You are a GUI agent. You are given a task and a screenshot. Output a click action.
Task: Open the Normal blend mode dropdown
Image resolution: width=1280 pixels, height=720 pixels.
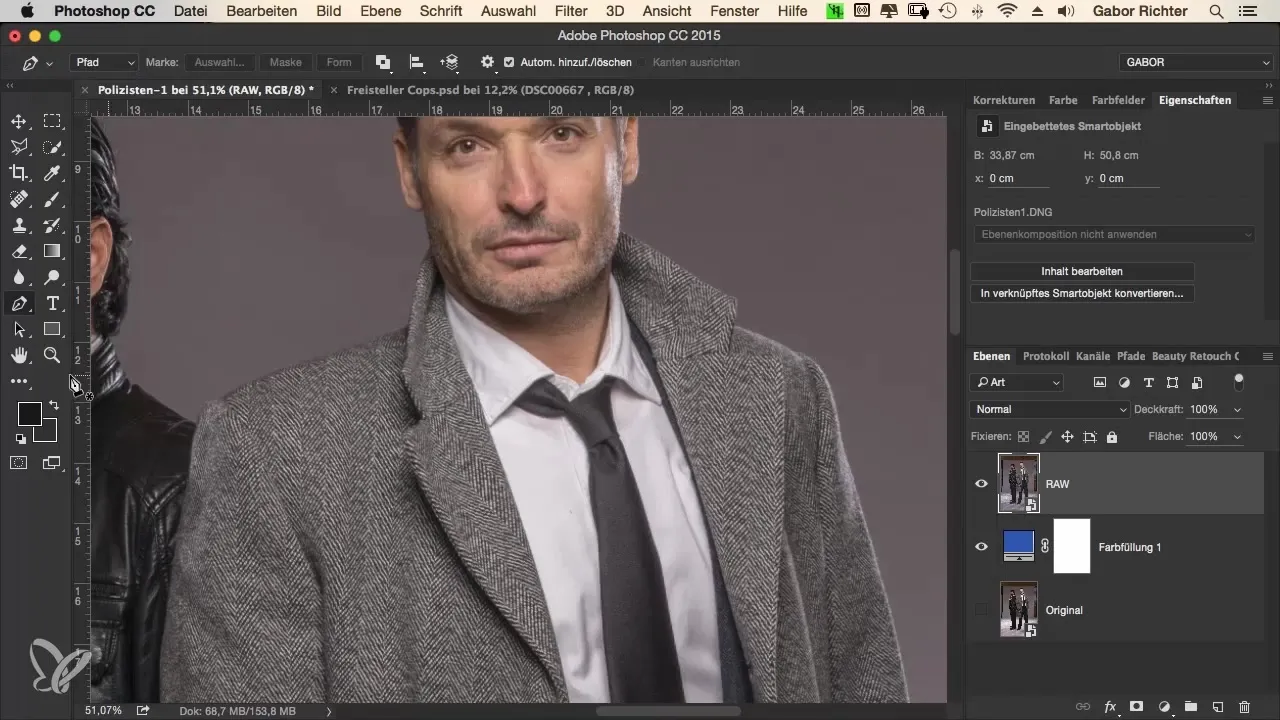1049,409
